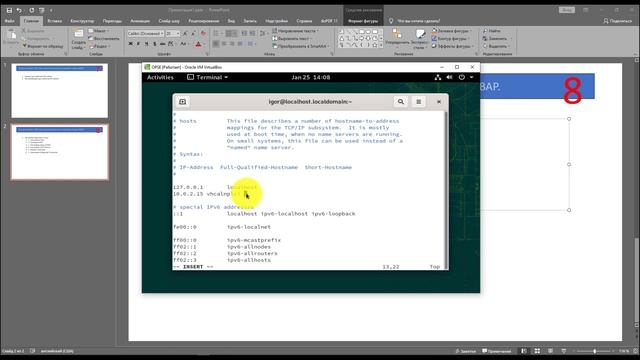The image size is (640, 360).
Task: Open the terminal search magnifier icon
Action: click(x=401, y=102)
